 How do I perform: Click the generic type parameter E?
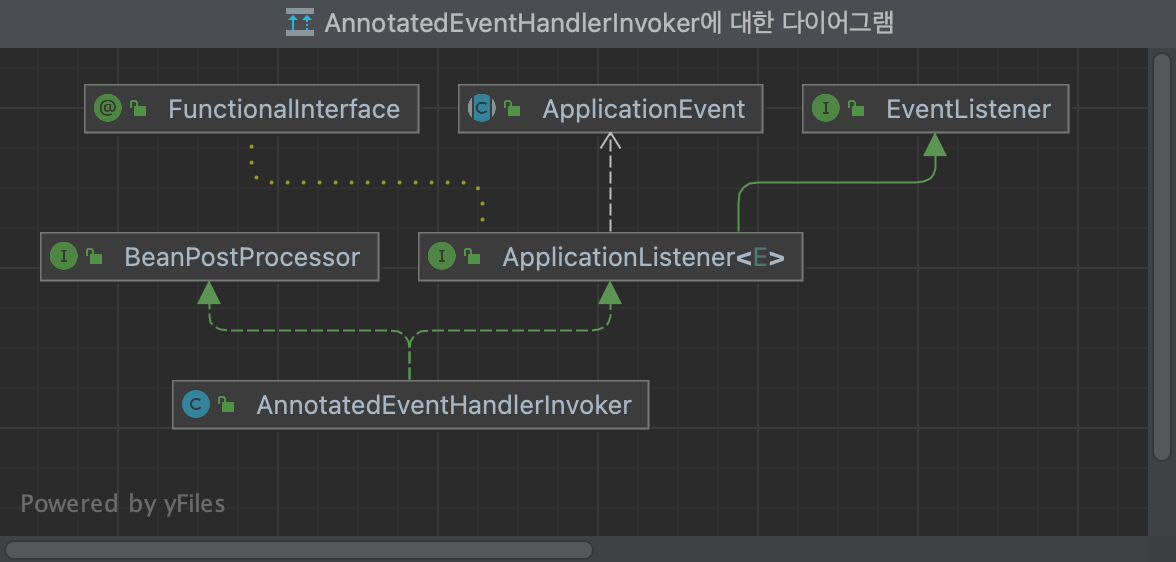click(760, 257)
